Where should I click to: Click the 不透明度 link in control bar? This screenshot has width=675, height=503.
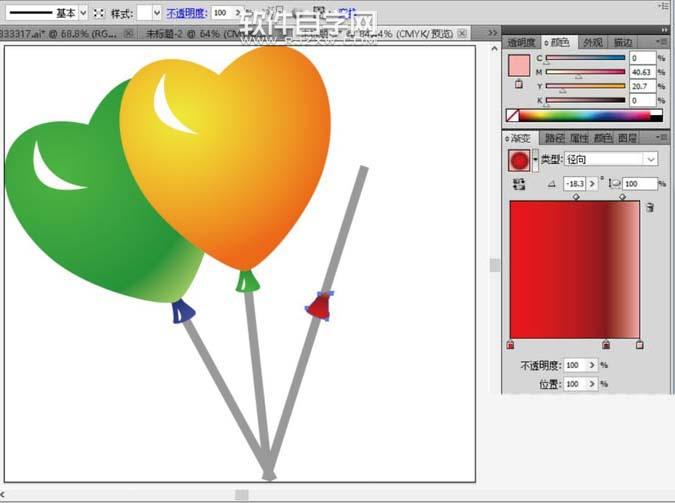click(185, 13)
